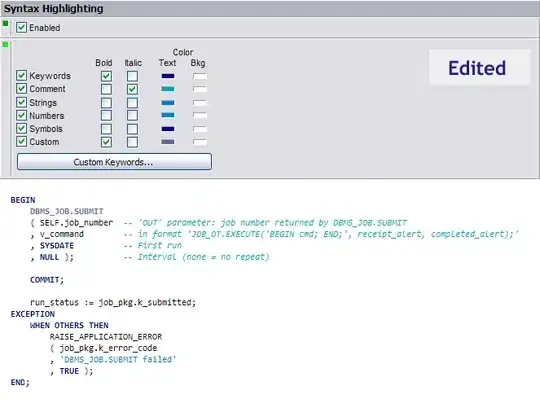Viewport: 540px width, 399px height.
Task: Pick the Symbols text color swatch
Action: coord(168,129)
